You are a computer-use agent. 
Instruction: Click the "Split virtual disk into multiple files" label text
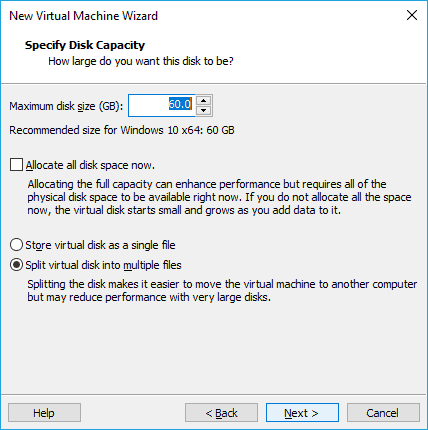coord(103,265)
